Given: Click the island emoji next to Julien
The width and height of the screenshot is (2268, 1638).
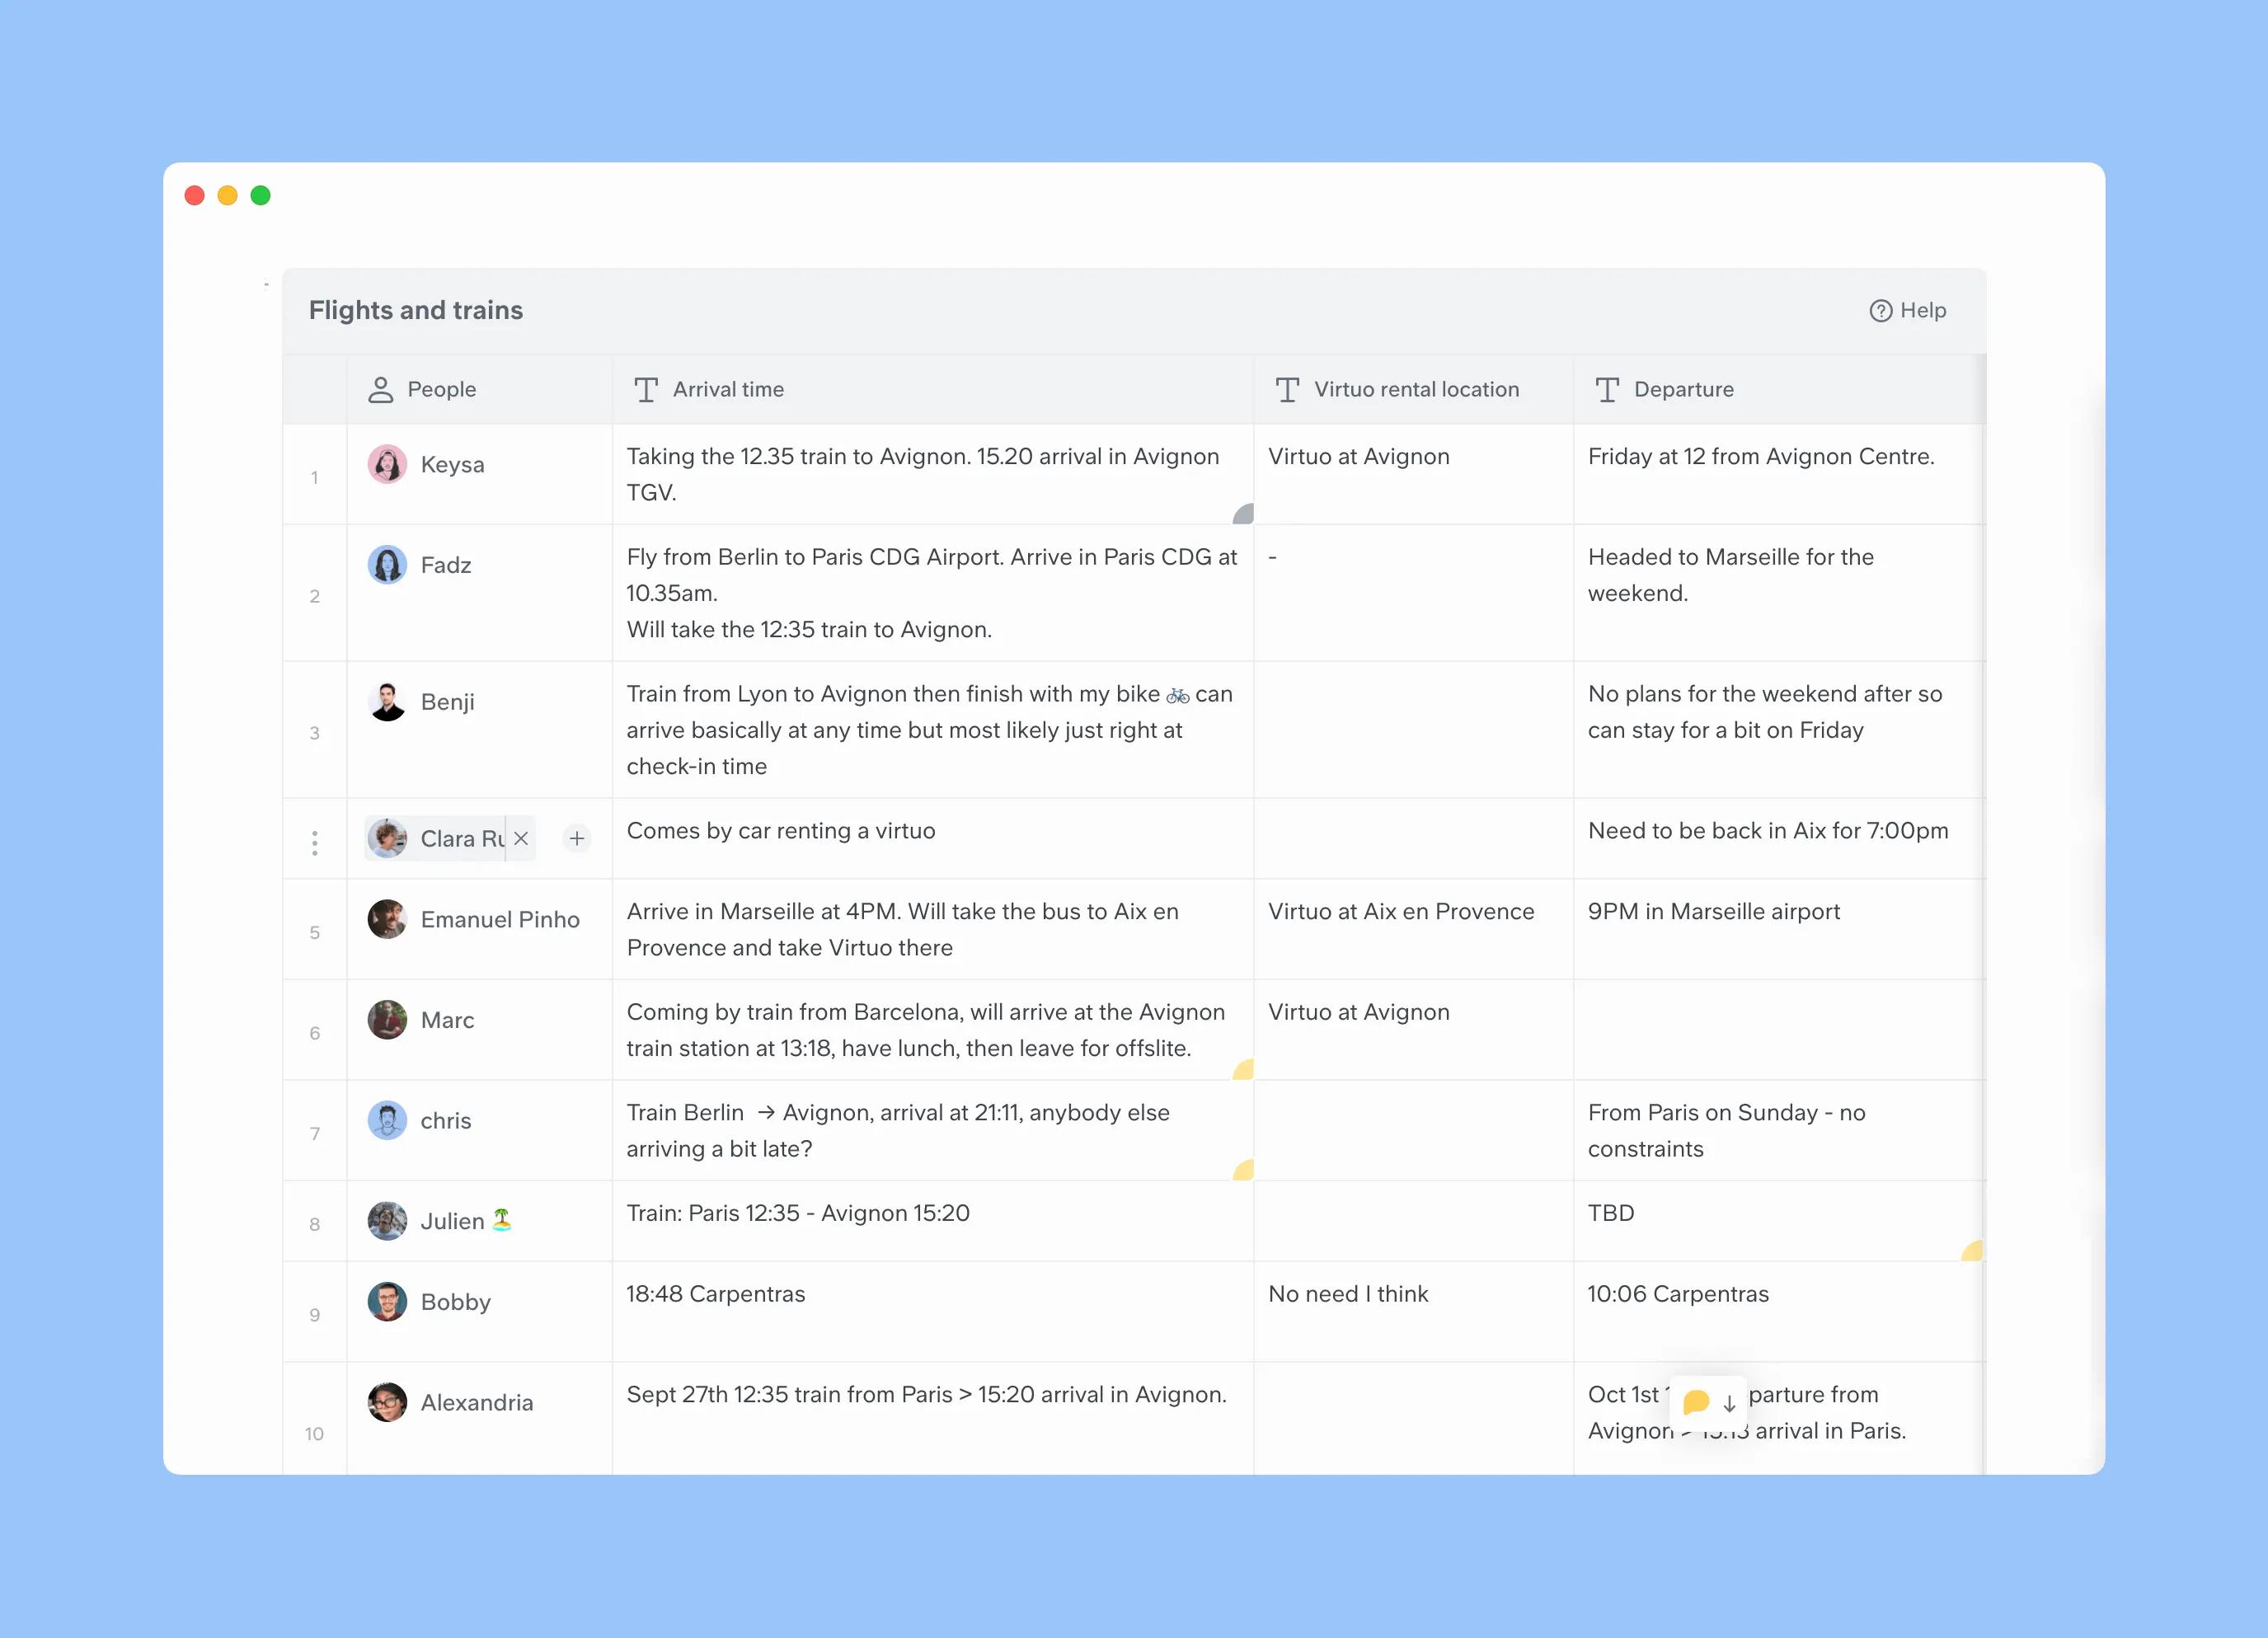Looking at the screenshot, I should [502, 1220].
